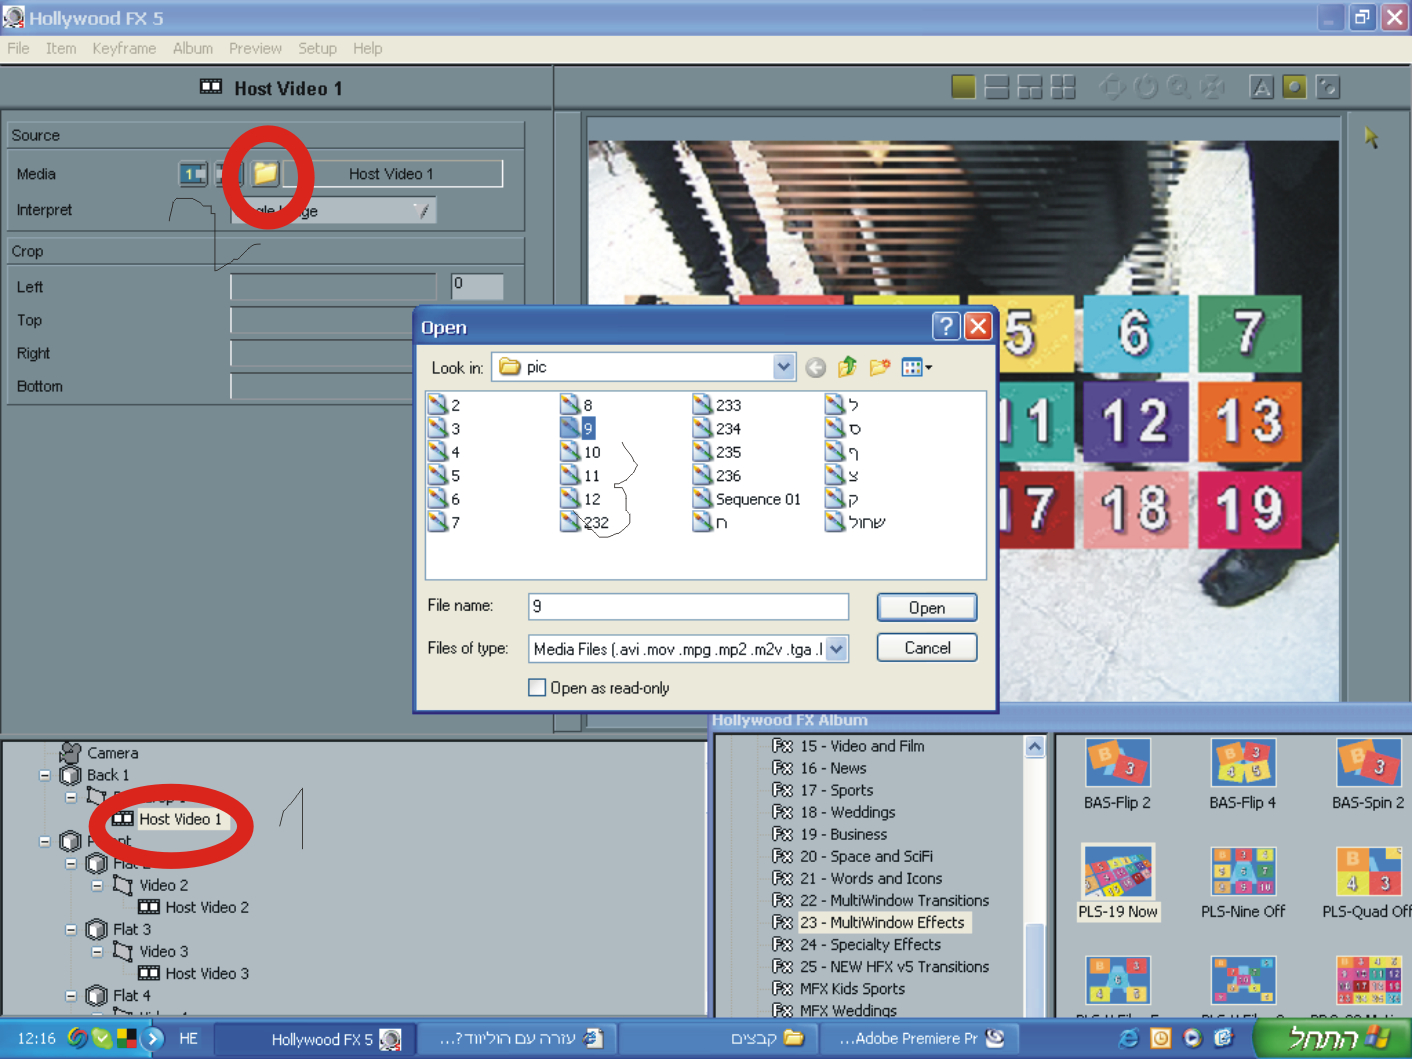Image resolution: width=1412 pixels, height=1059 pixels.
Task: Select Host Video 1 film icon in tree
Action: 123,819
